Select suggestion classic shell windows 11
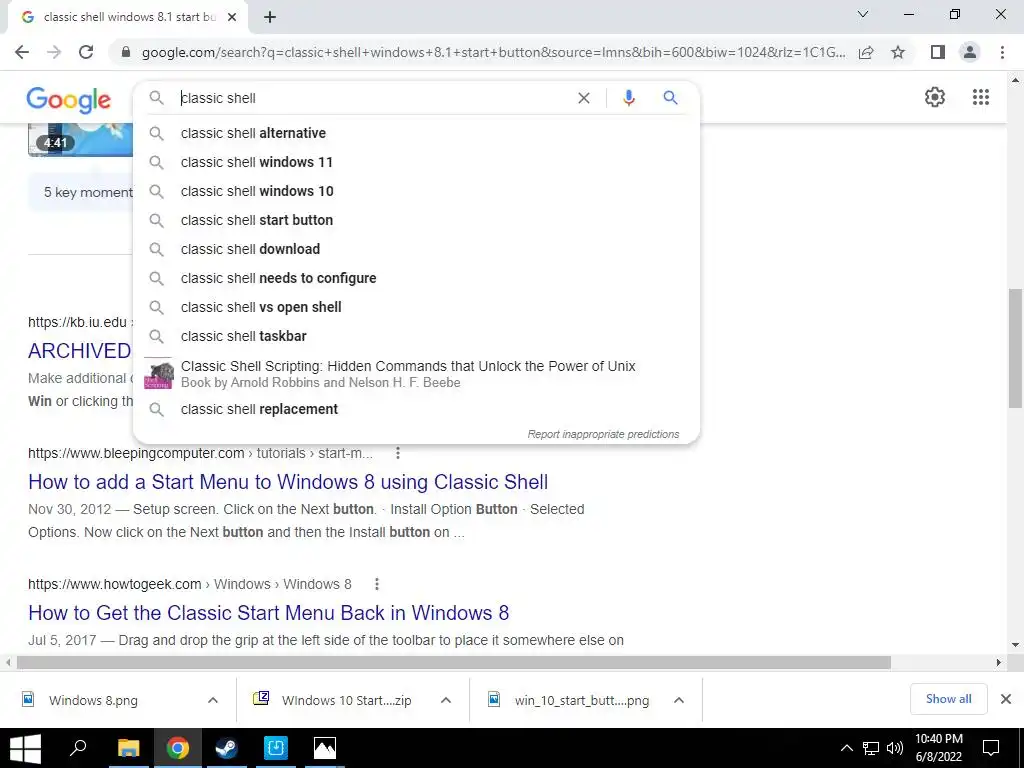Viewport: 1024px width, 768px height. pos(416,162)
